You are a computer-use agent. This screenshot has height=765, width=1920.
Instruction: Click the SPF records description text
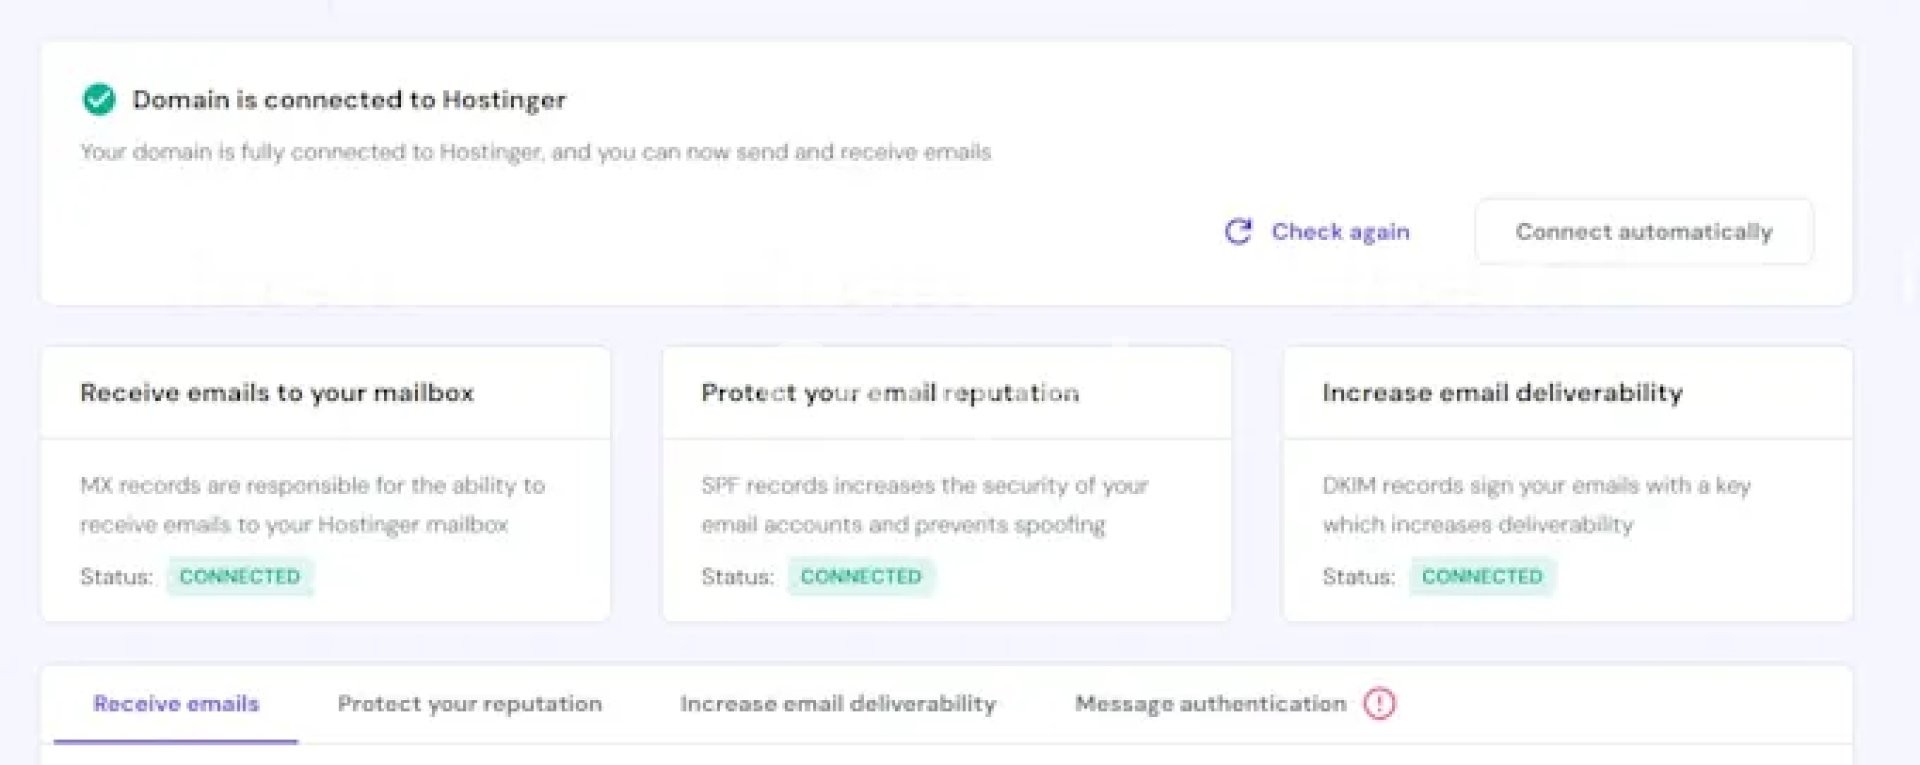pos(924,505)
